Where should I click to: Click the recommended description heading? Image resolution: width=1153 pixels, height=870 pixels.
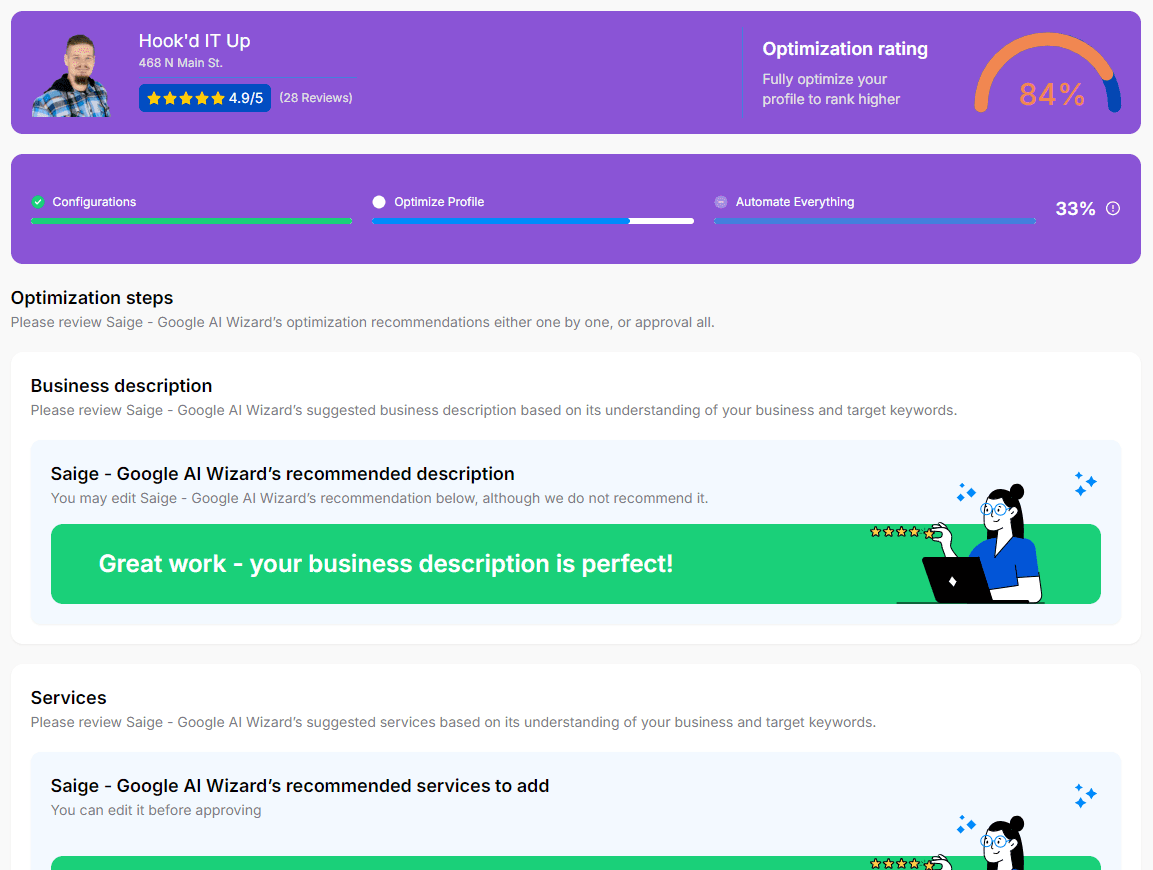(282, 474)
